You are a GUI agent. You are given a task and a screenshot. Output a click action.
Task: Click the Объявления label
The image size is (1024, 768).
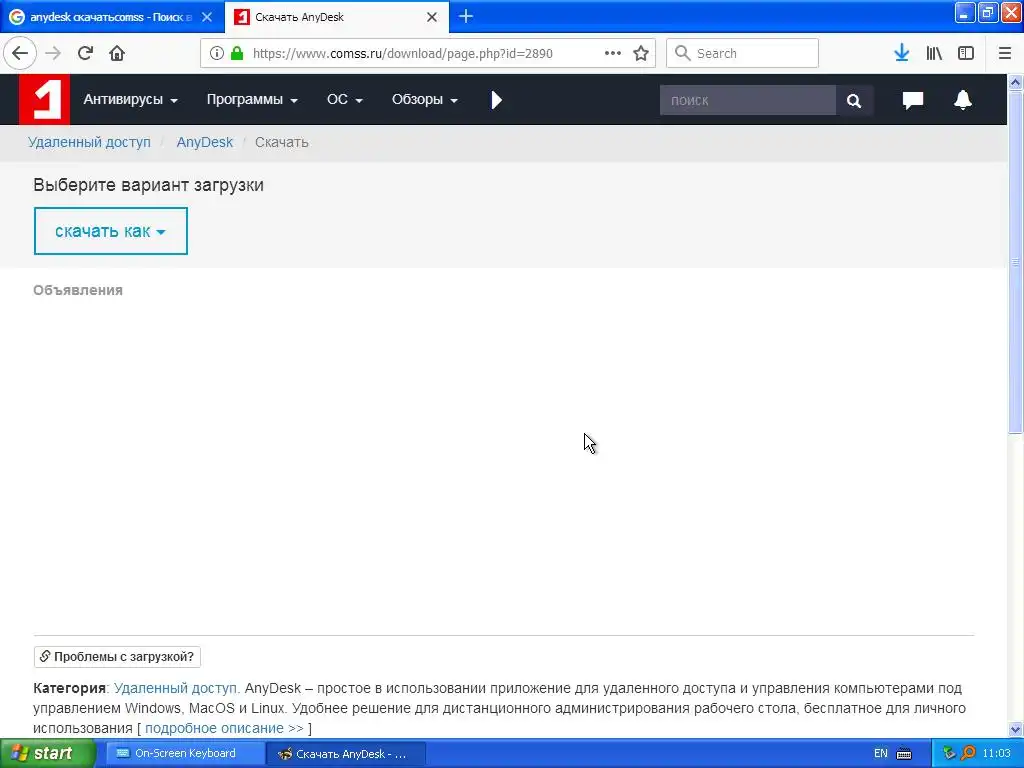click(x=78, y=290)
